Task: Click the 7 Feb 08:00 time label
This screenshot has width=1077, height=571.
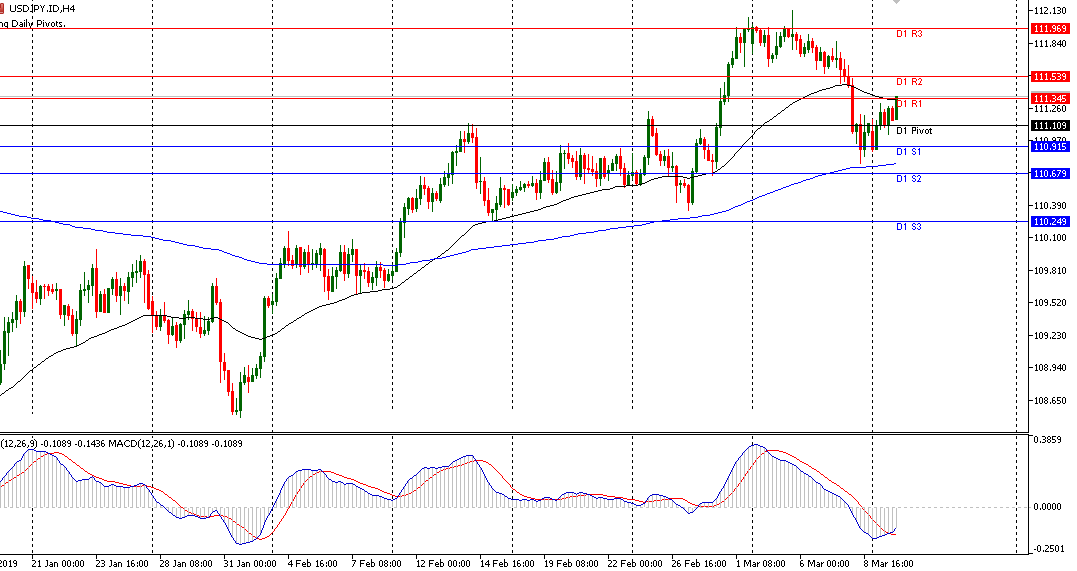Action: point(376,564)
